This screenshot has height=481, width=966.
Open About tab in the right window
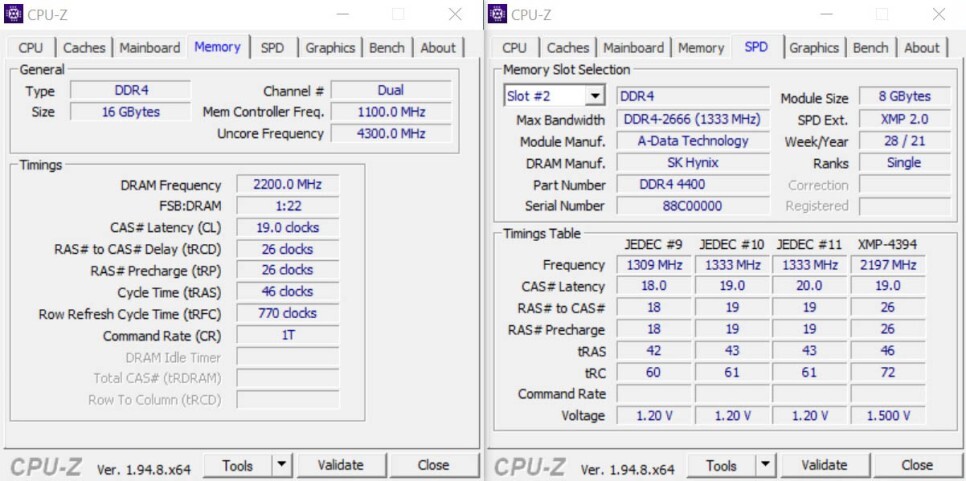pos(922,47)
